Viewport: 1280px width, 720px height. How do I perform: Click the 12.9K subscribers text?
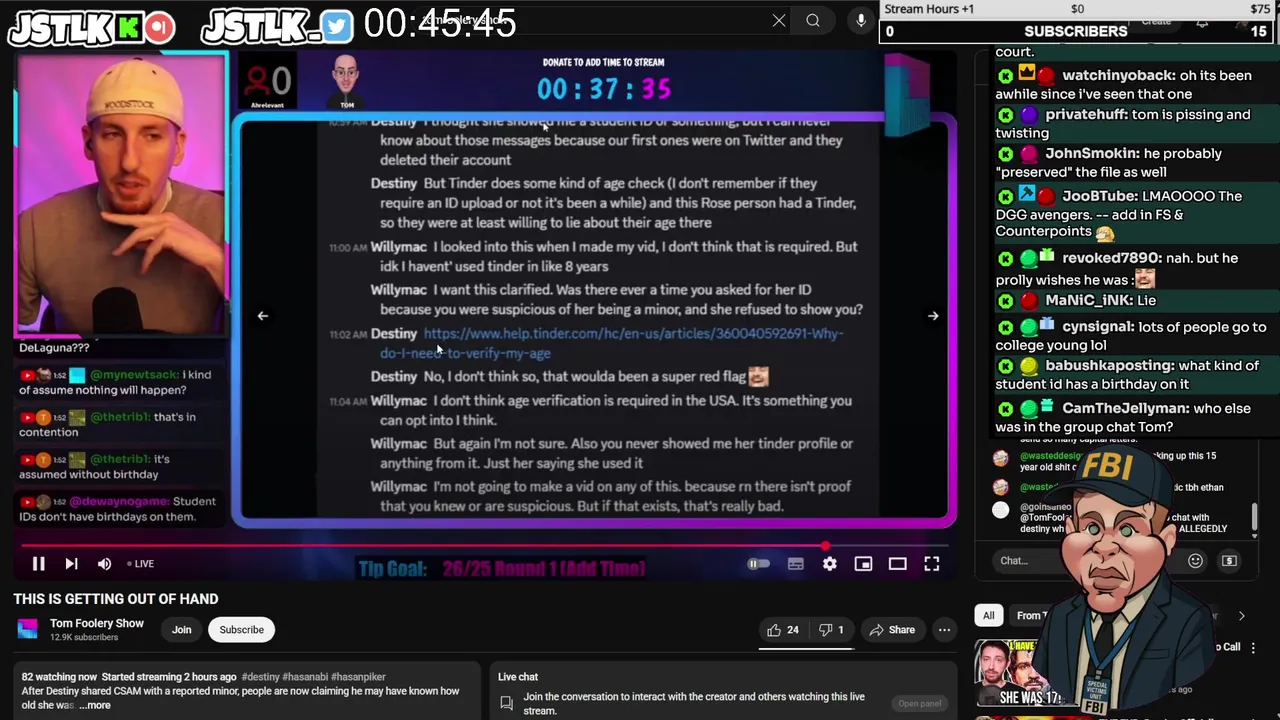coord(84,637)
